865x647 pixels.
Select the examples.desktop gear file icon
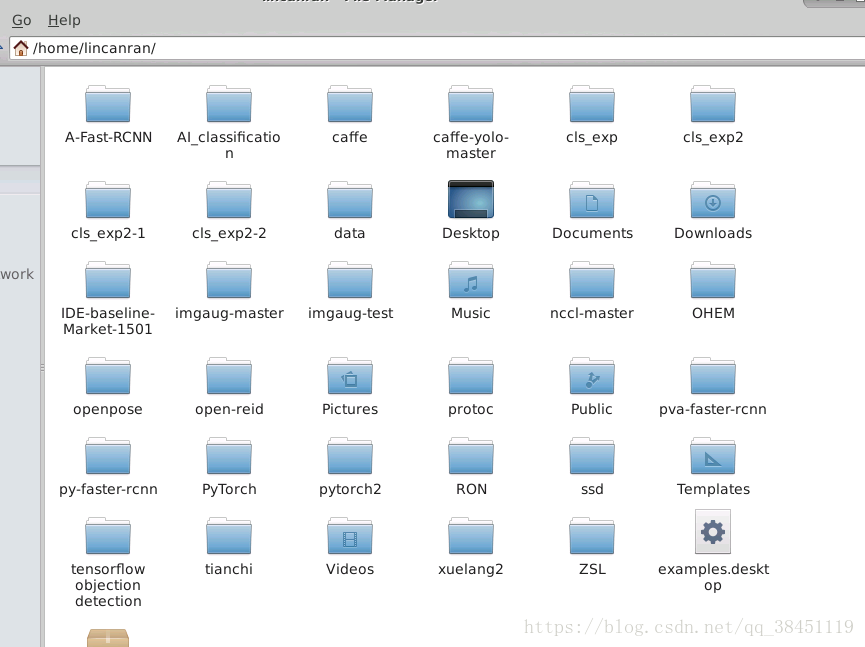(713, 532)
